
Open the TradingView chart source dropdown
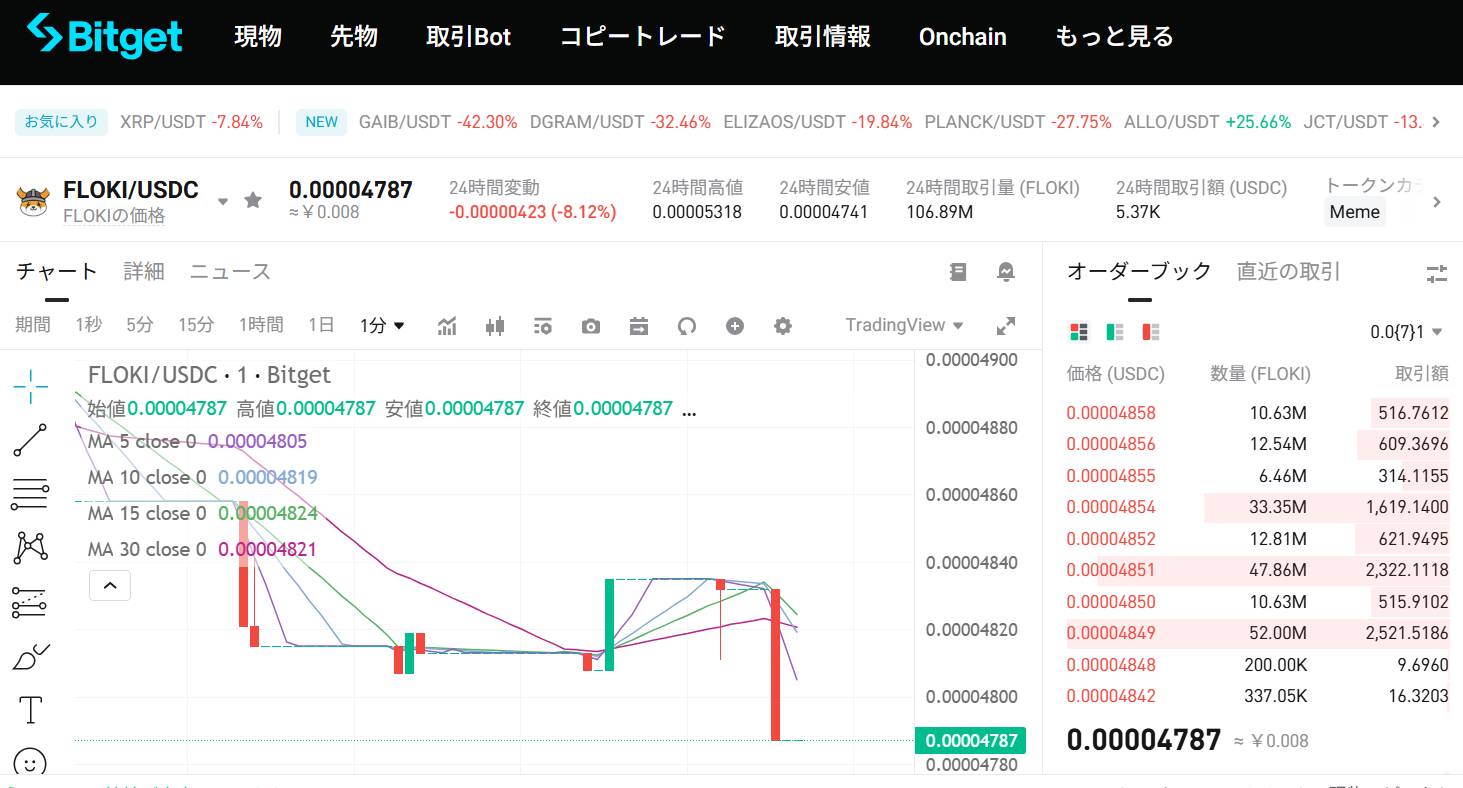[x=904, y=325]
